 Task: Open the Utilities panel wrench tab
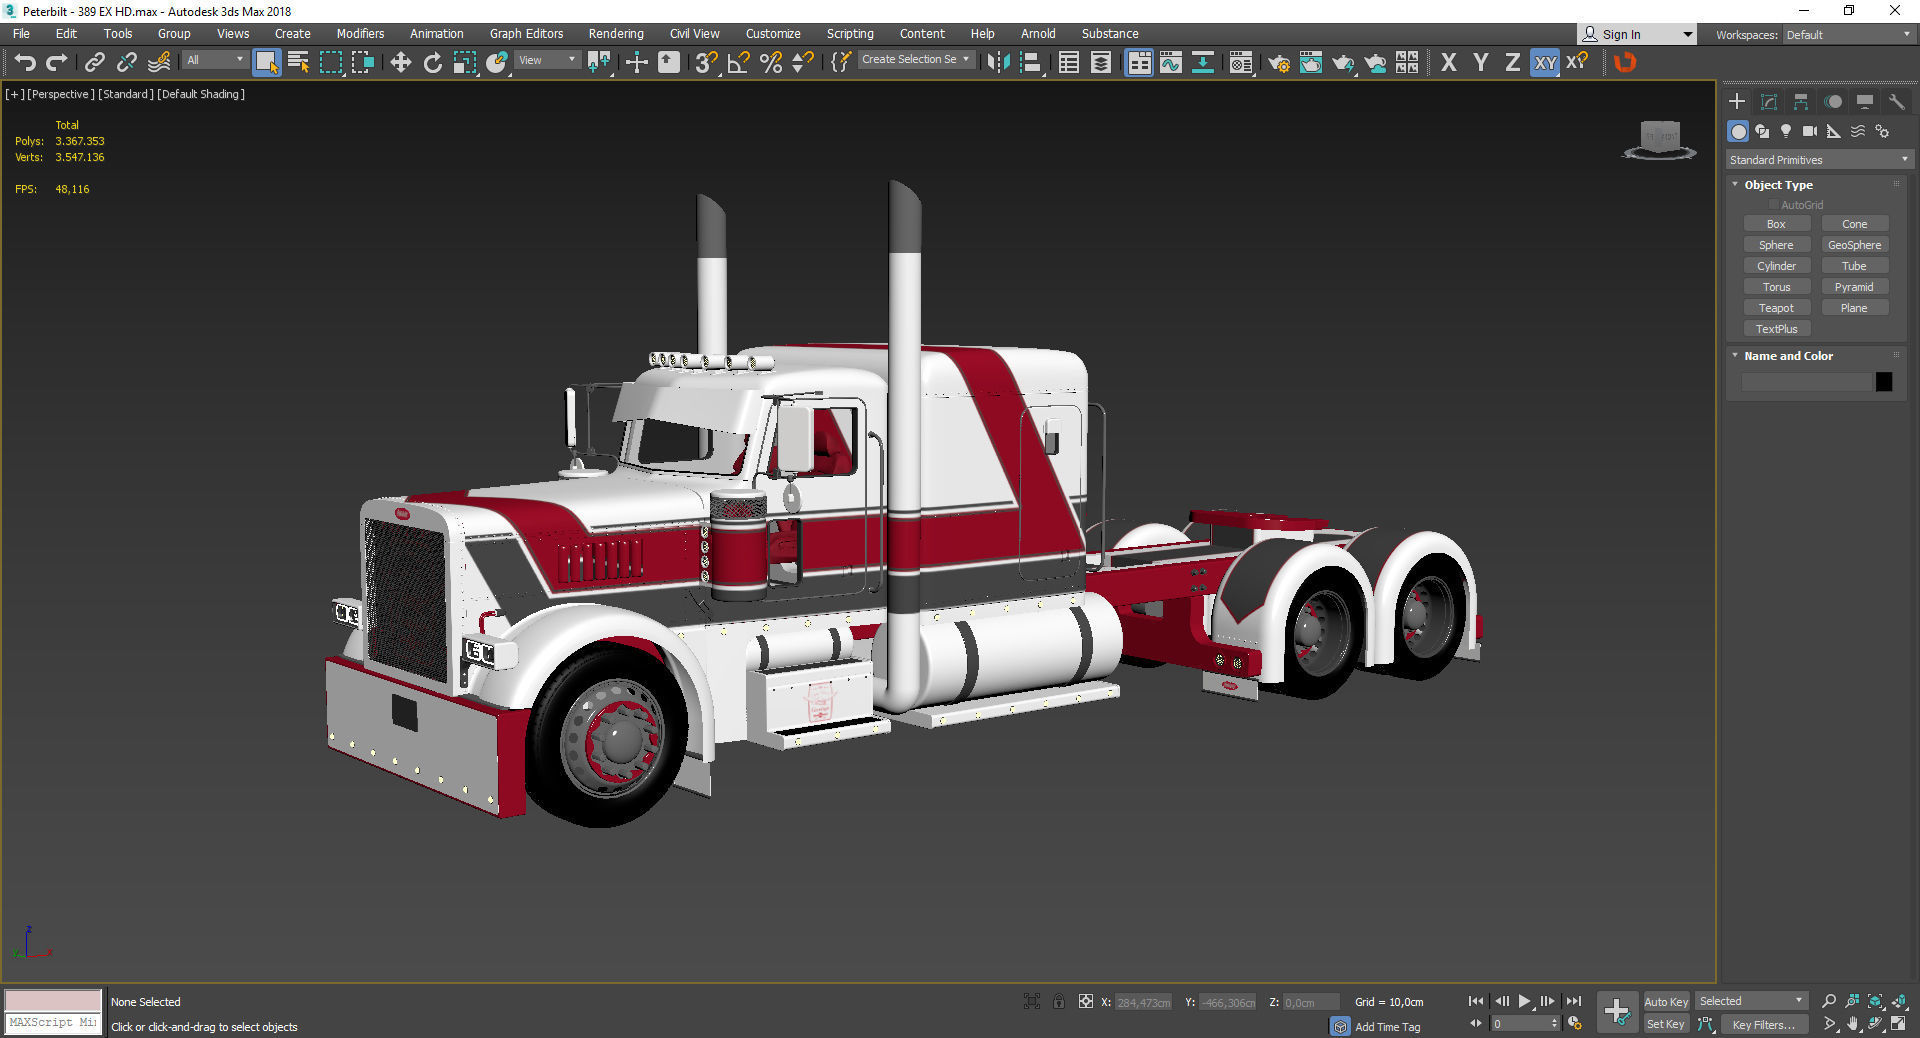(1896, 102)
